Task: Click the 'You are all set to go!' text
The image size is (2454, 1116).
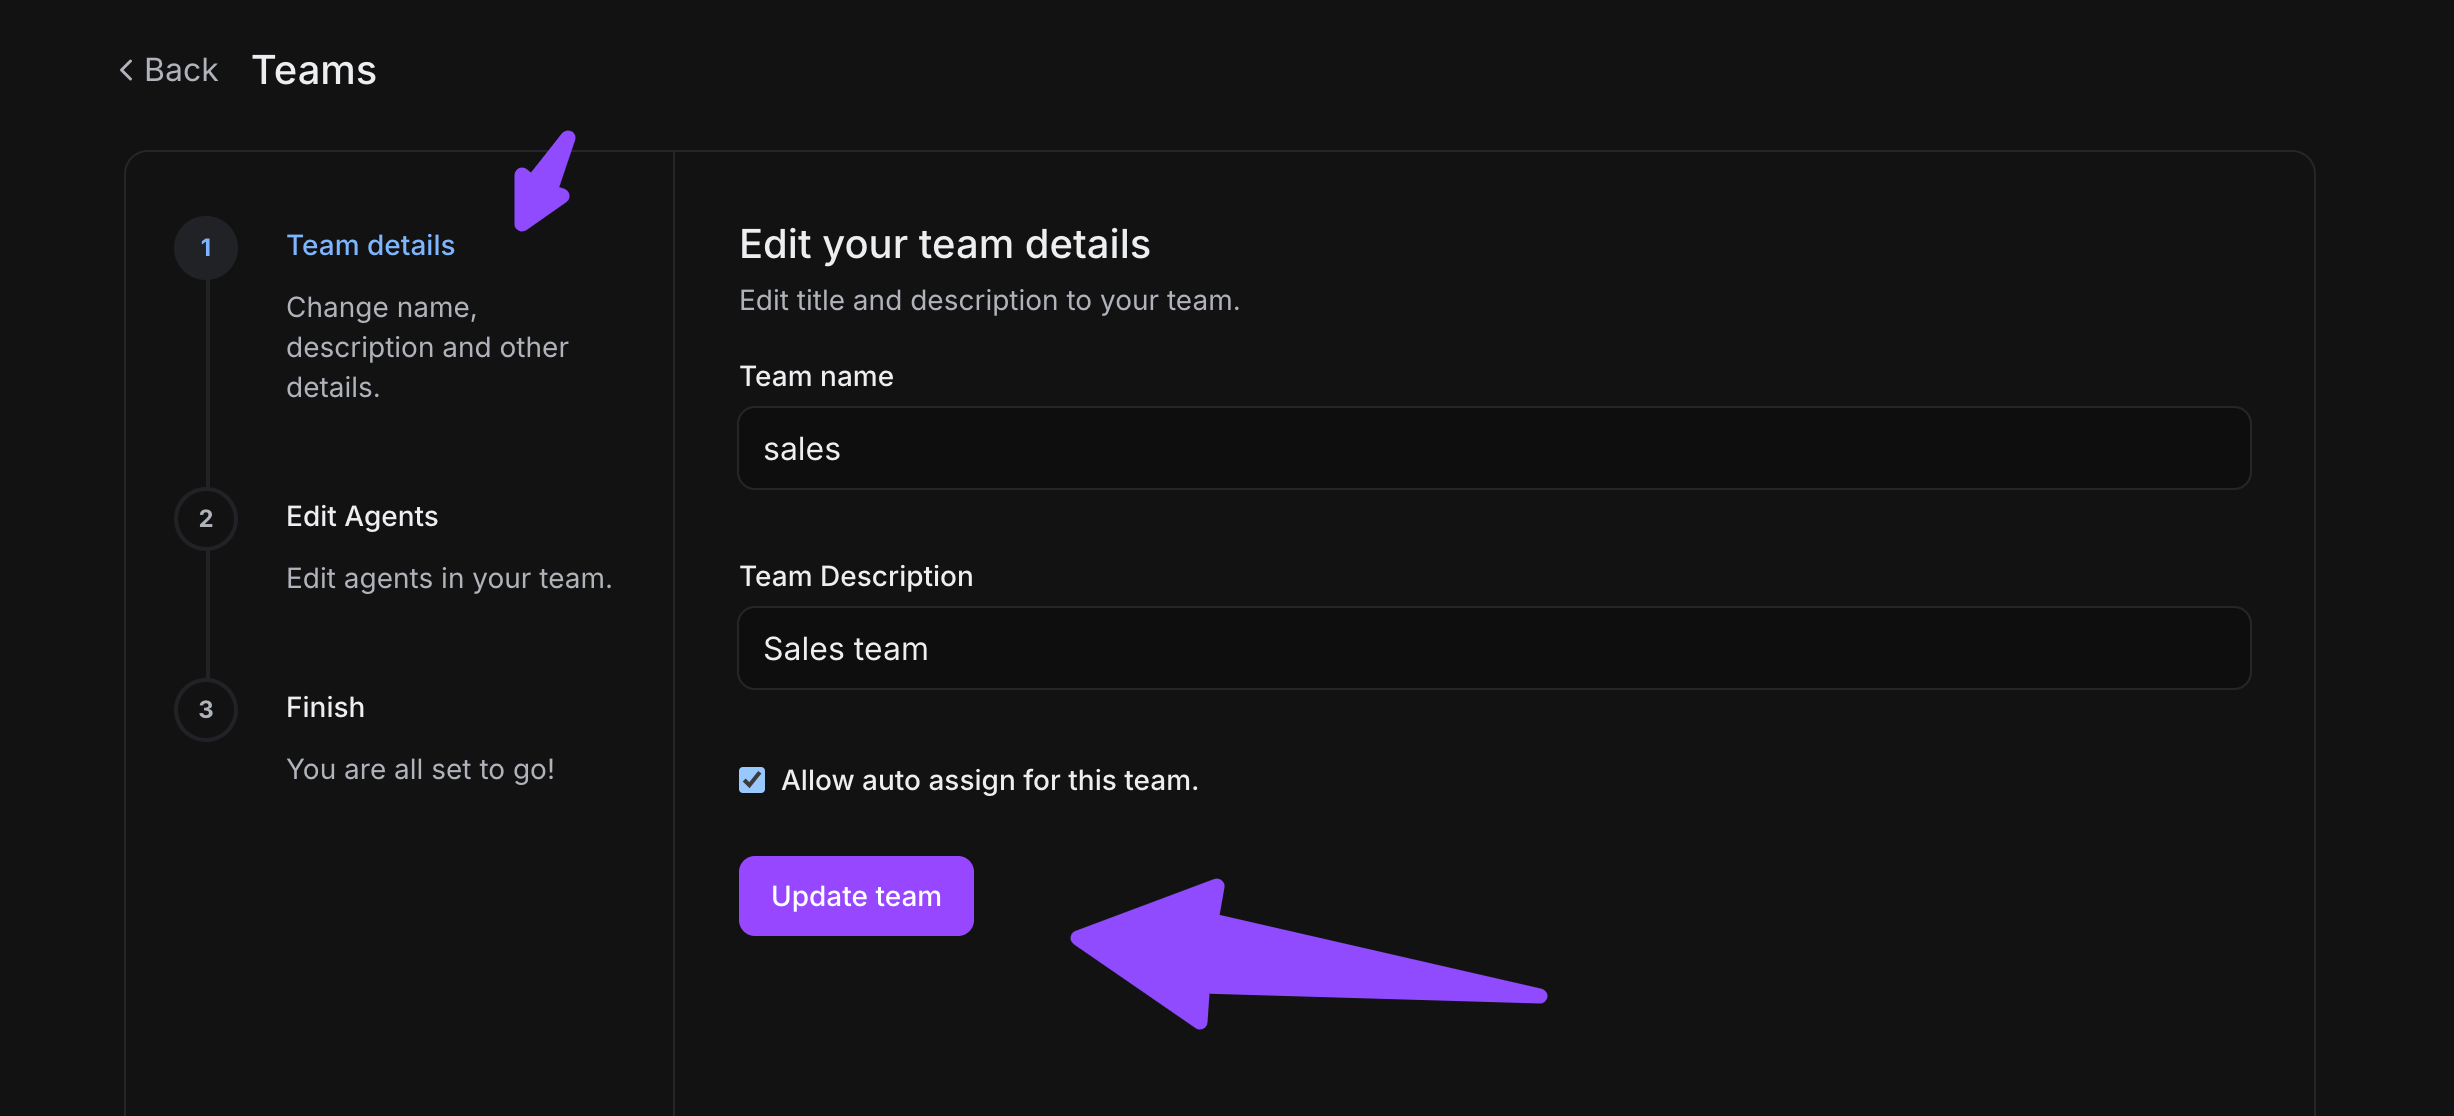Action: tap(420, 769)
